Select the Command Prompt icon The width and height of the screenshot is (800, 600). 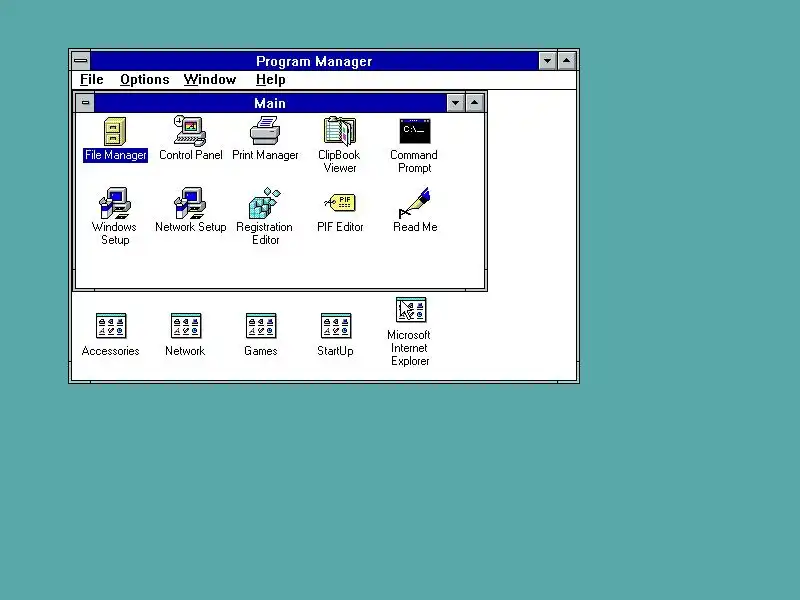pyautogui.click(x=415, y=131)
